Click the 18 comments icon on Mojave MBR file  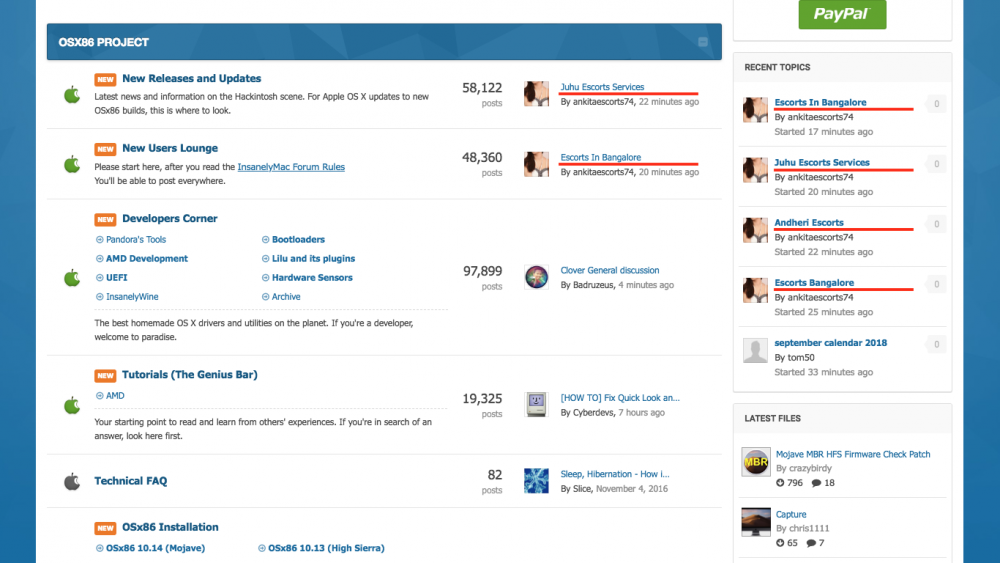click(816, 483)
